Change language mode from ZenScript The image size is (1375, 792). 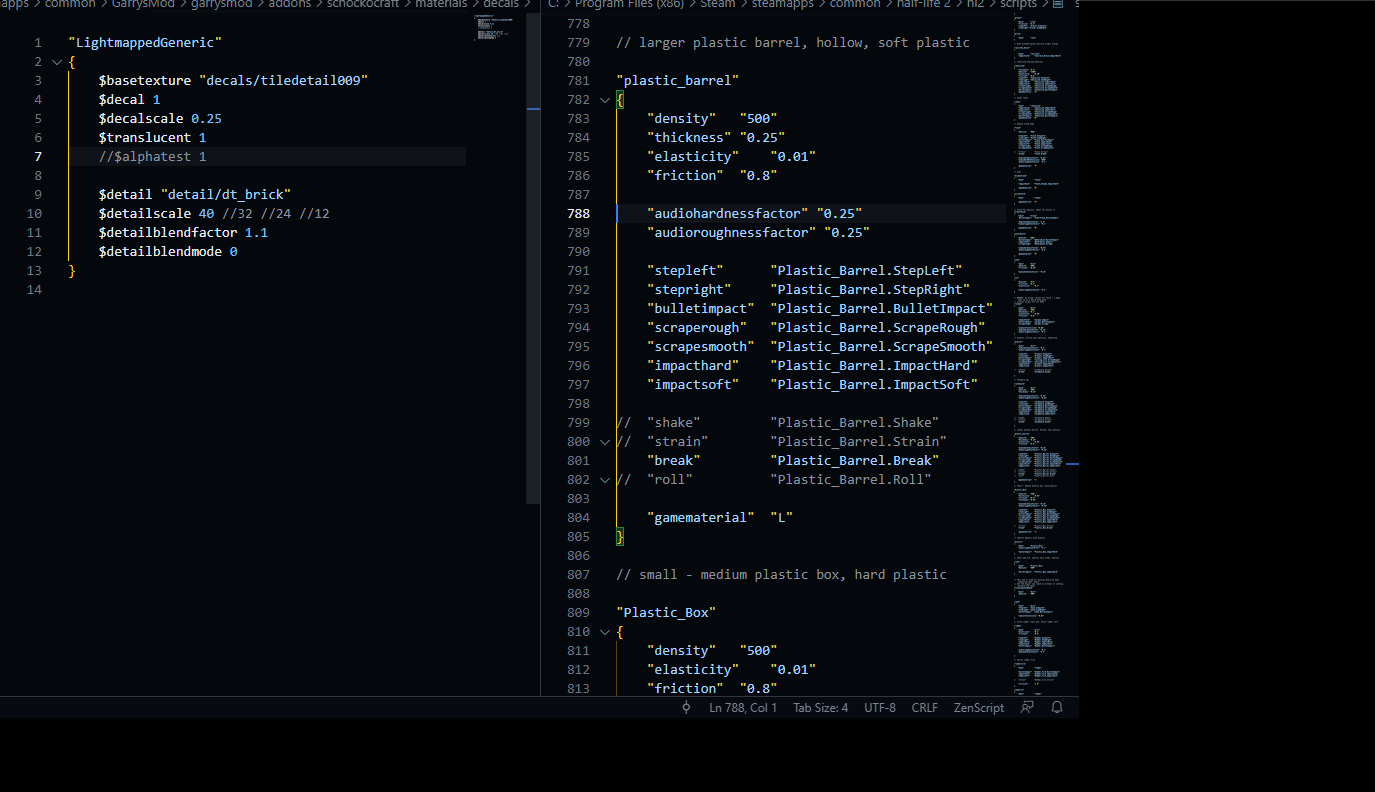(978, 707)
